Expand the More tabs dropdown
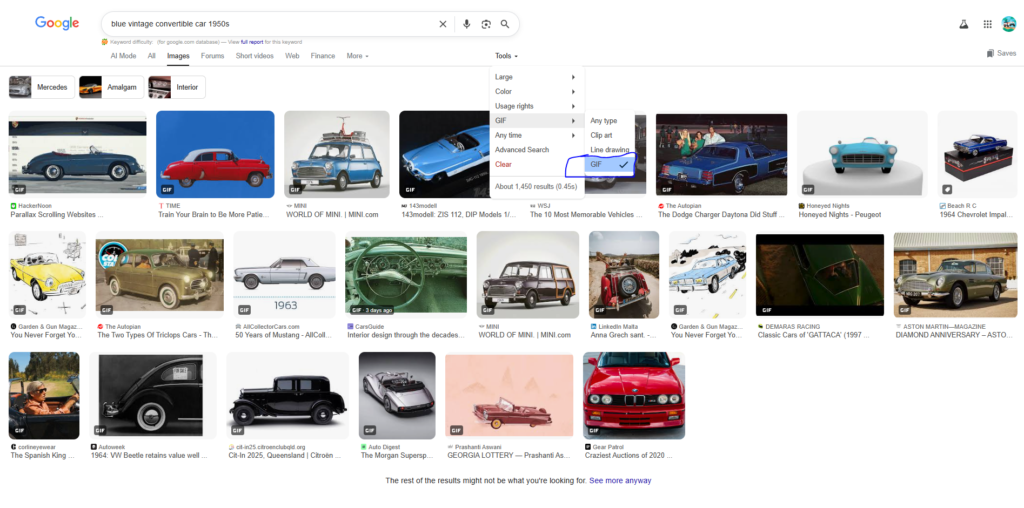 (357, 56)
